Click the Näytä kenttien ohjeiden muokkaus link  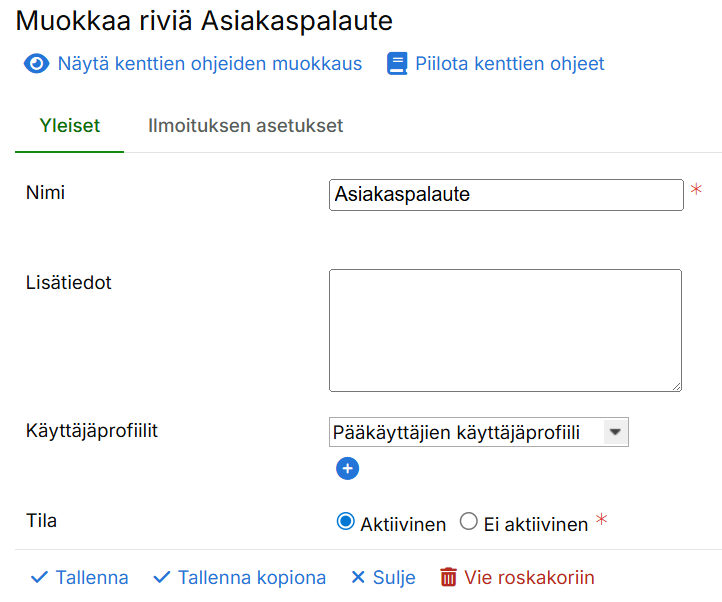210,64
